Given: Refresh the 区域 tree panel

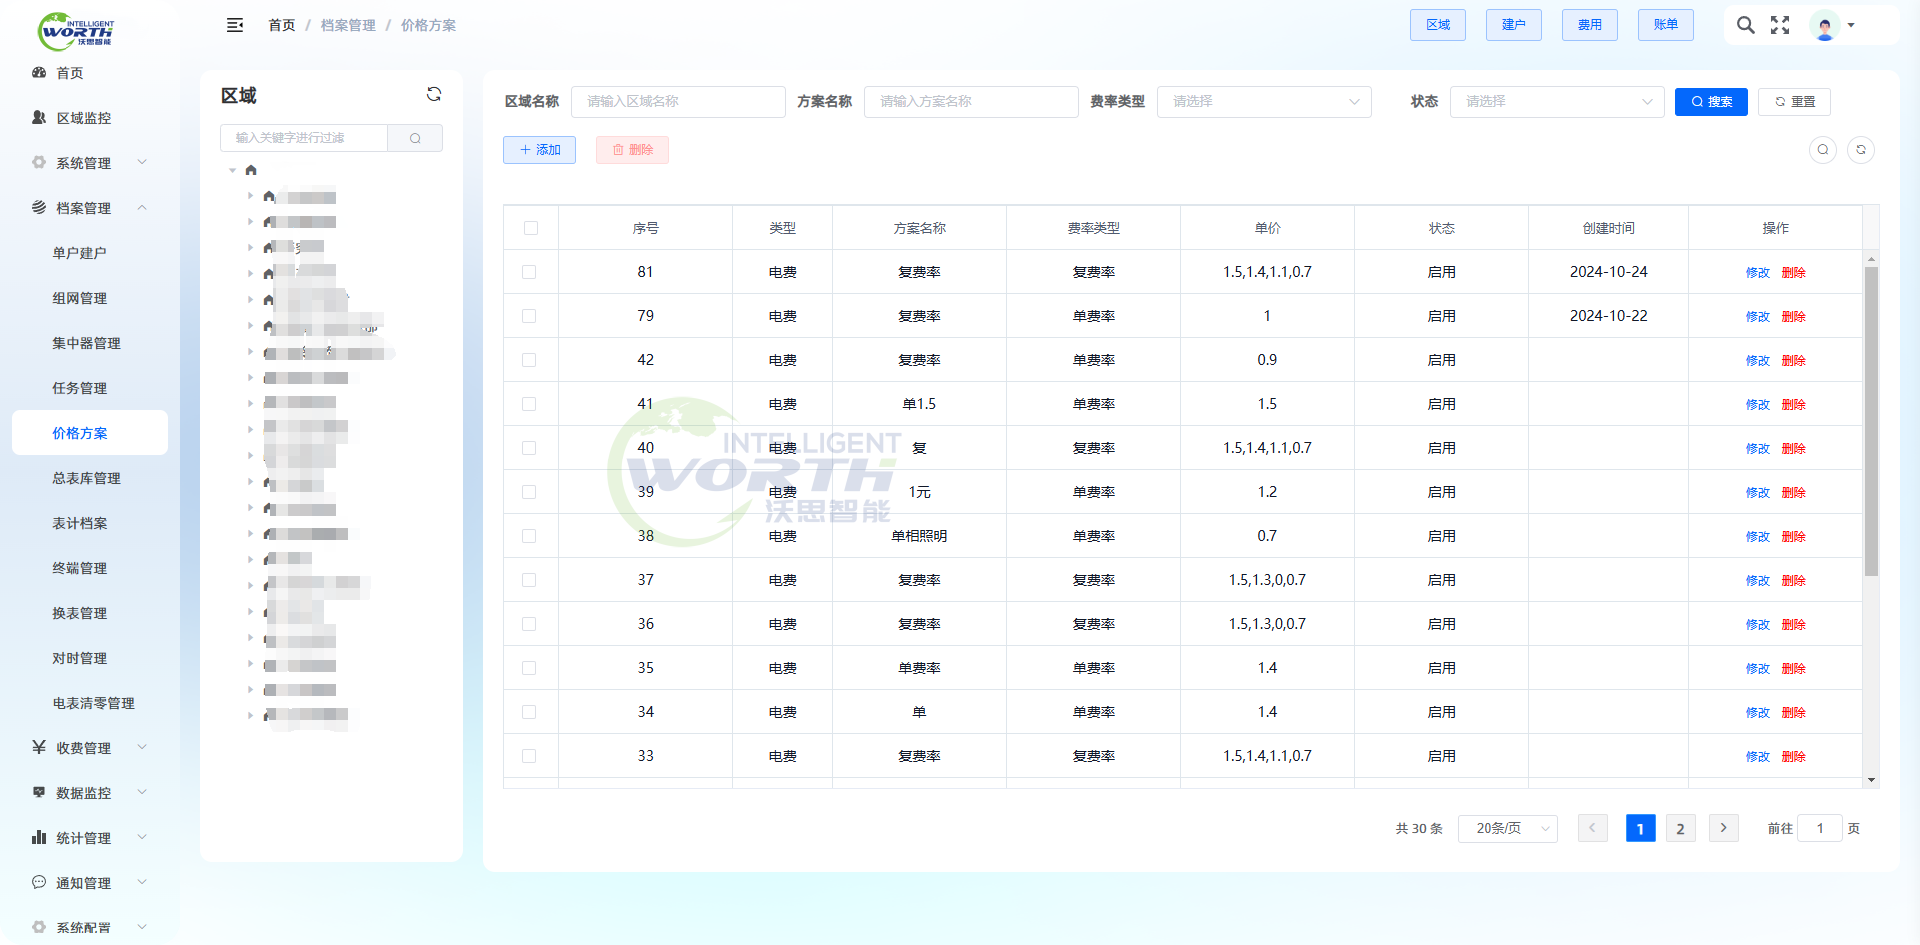Looking at the screenshot, I should pyautogui.click(x=434, y=94).
